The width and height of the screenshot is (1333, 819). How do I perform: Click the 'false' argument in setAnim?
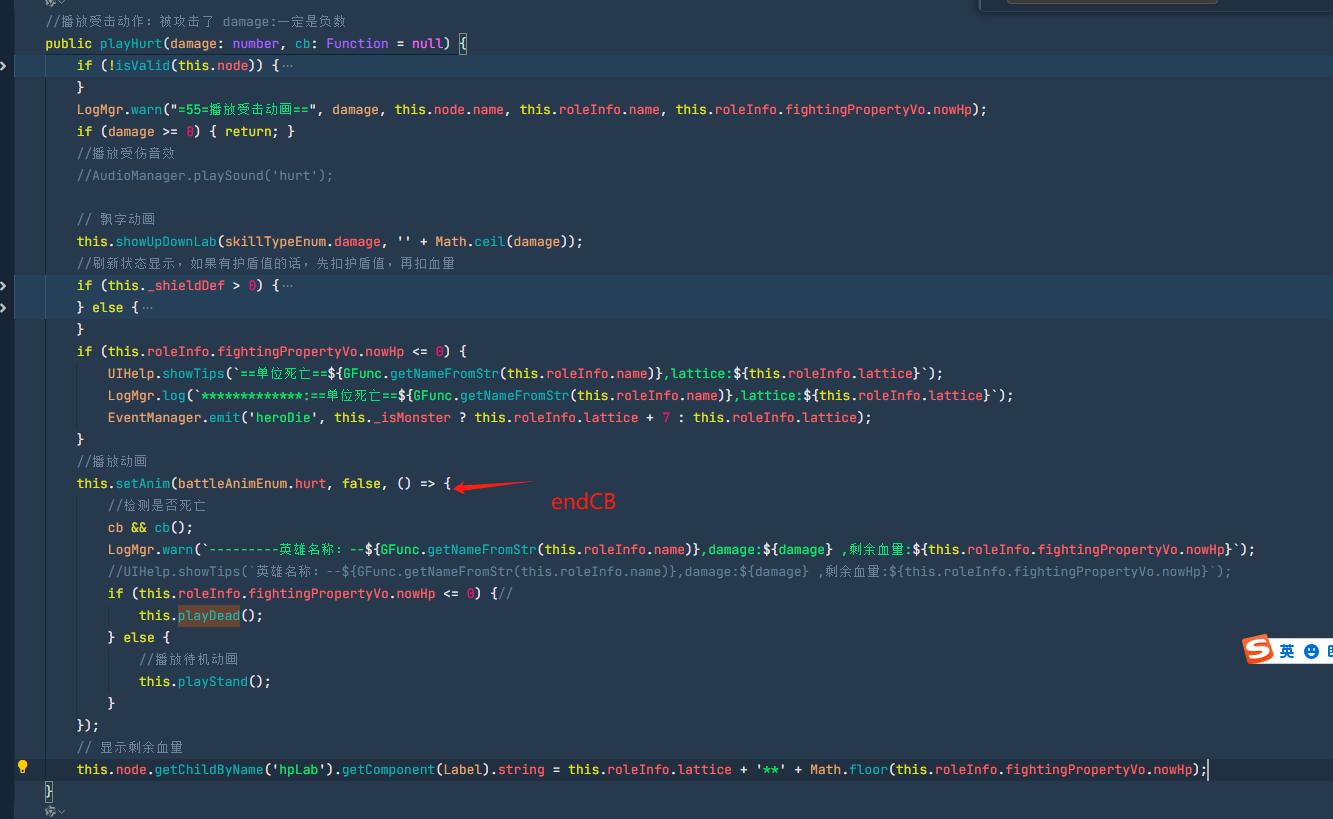point(361,484)
